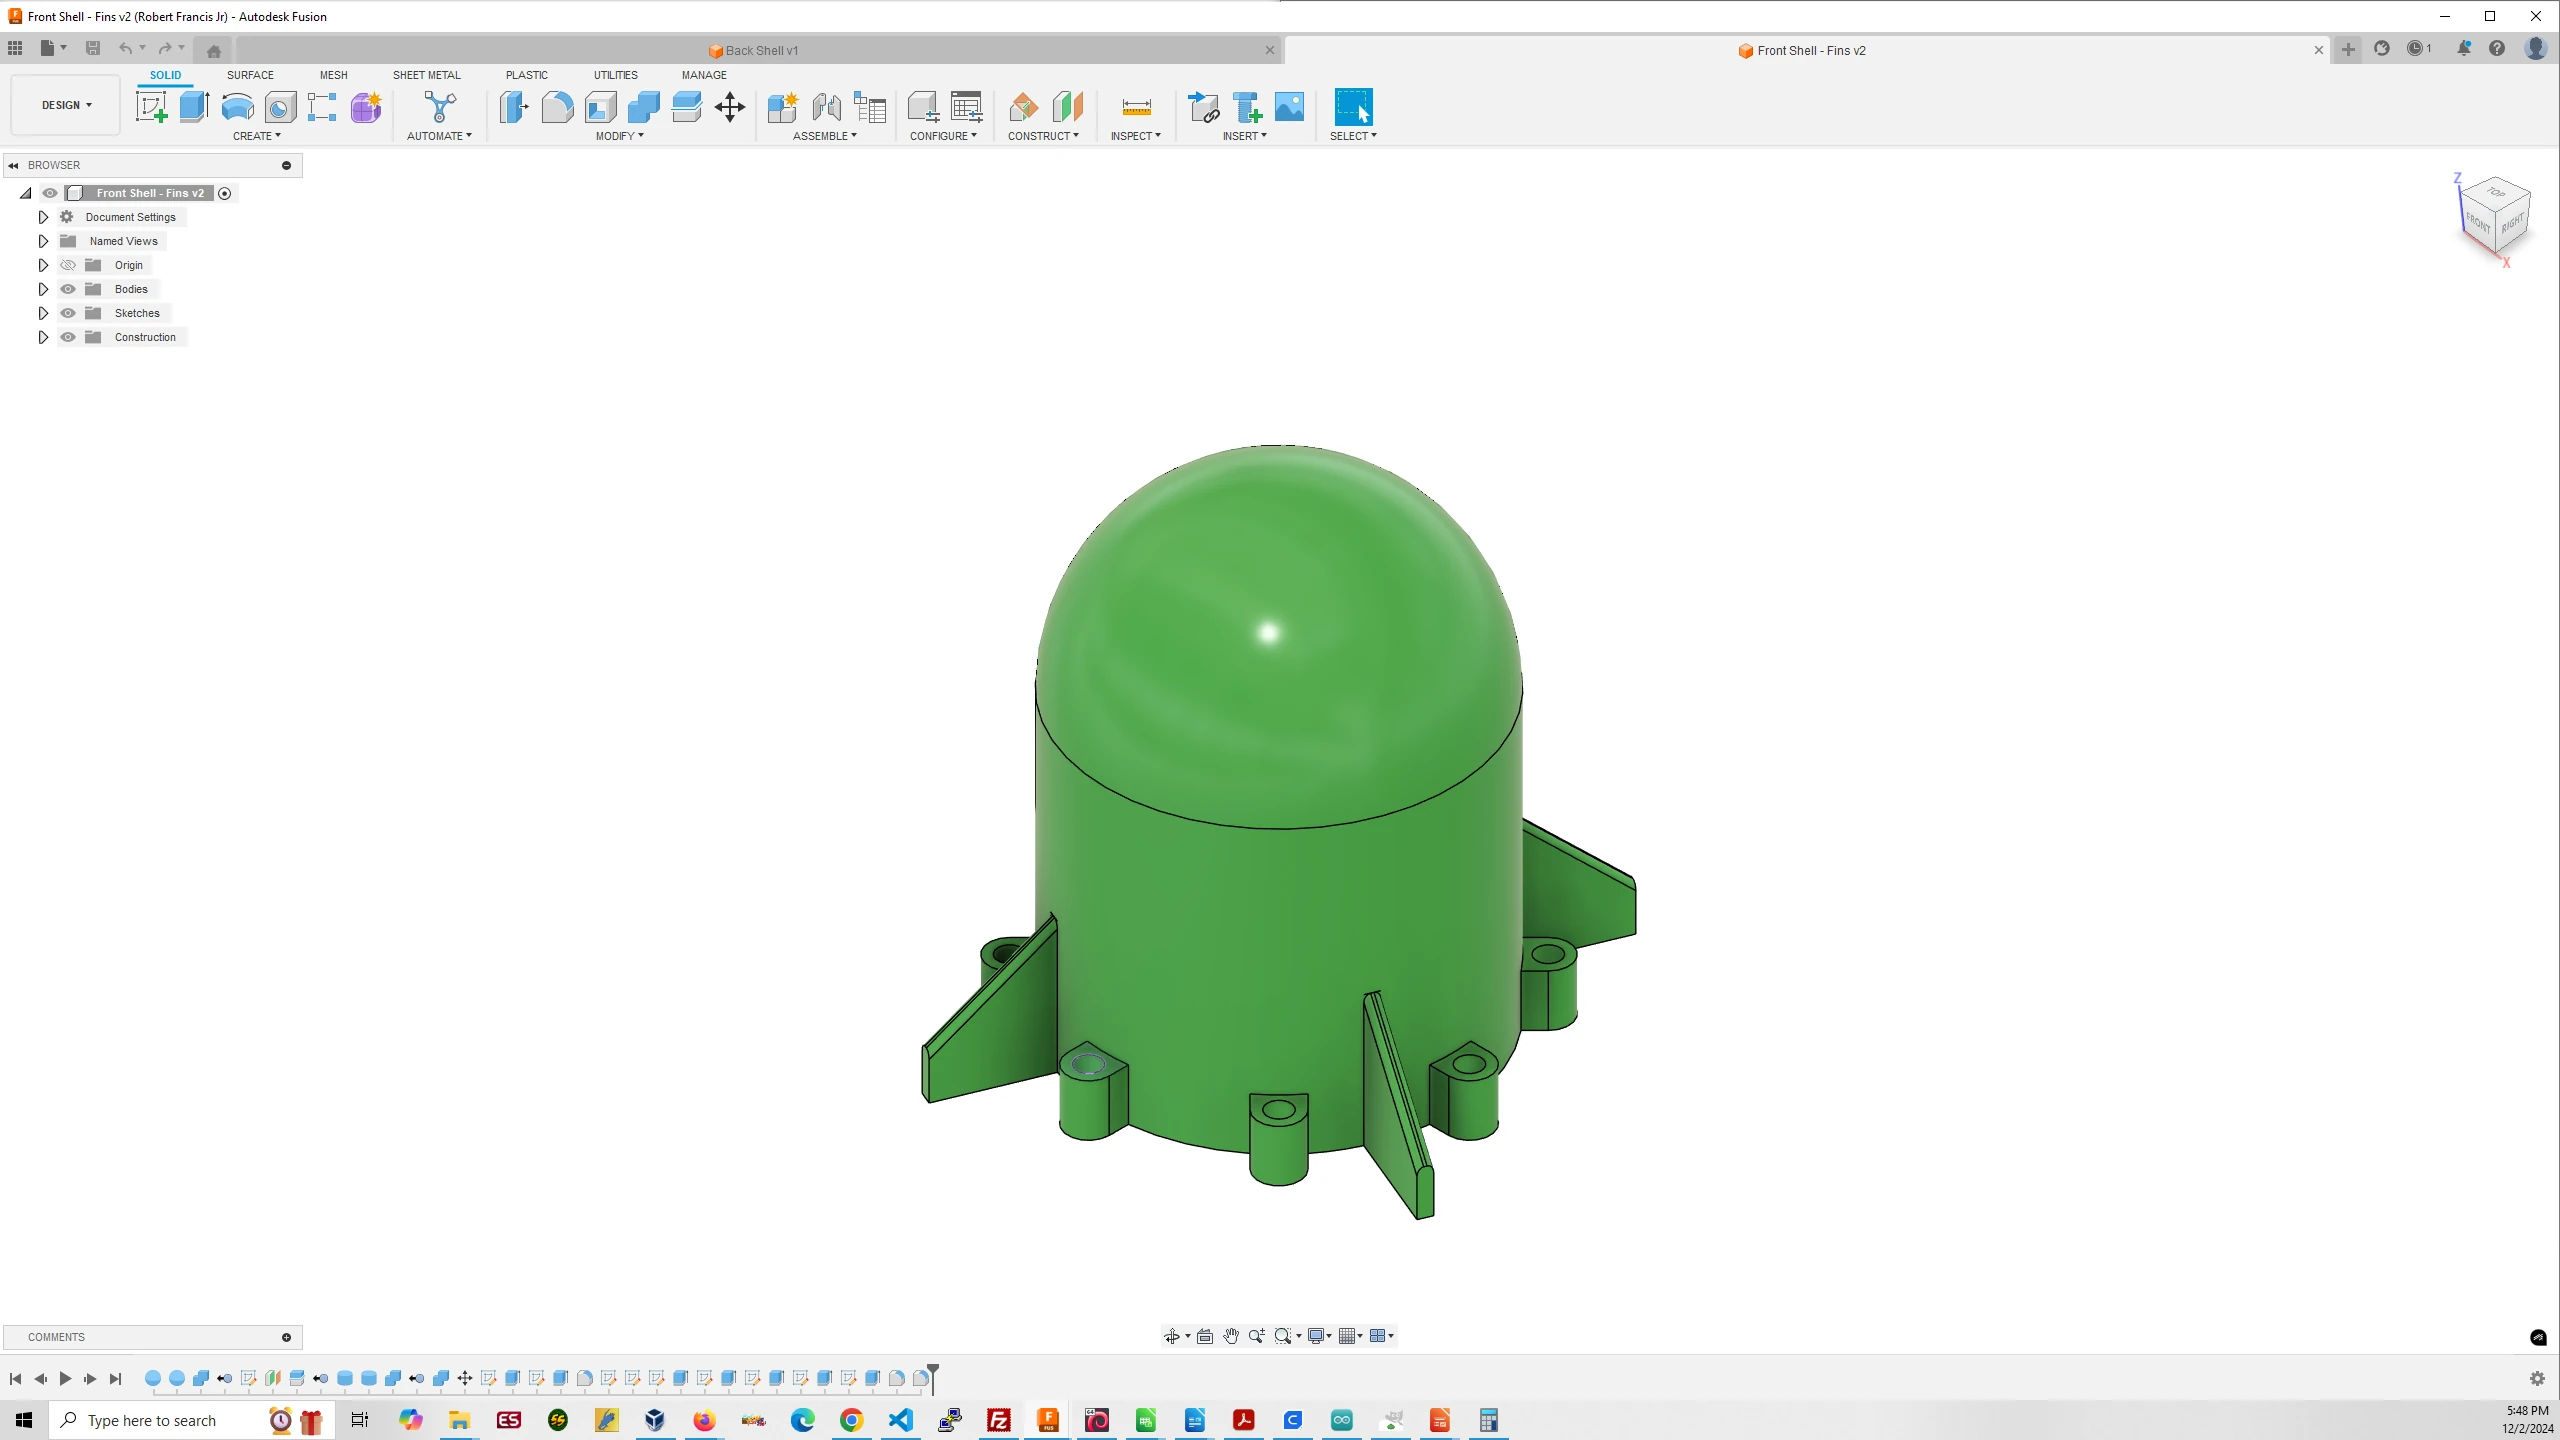Open Google Chrome from taskbar
The width and height of the screenshot is (2560, 1440).
pyautogui.click(x=851, y=1420)
